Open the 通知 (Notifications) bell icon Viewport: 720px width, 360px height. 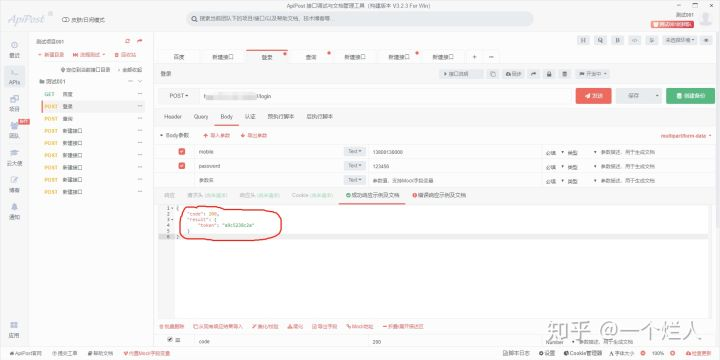(15, 211)
